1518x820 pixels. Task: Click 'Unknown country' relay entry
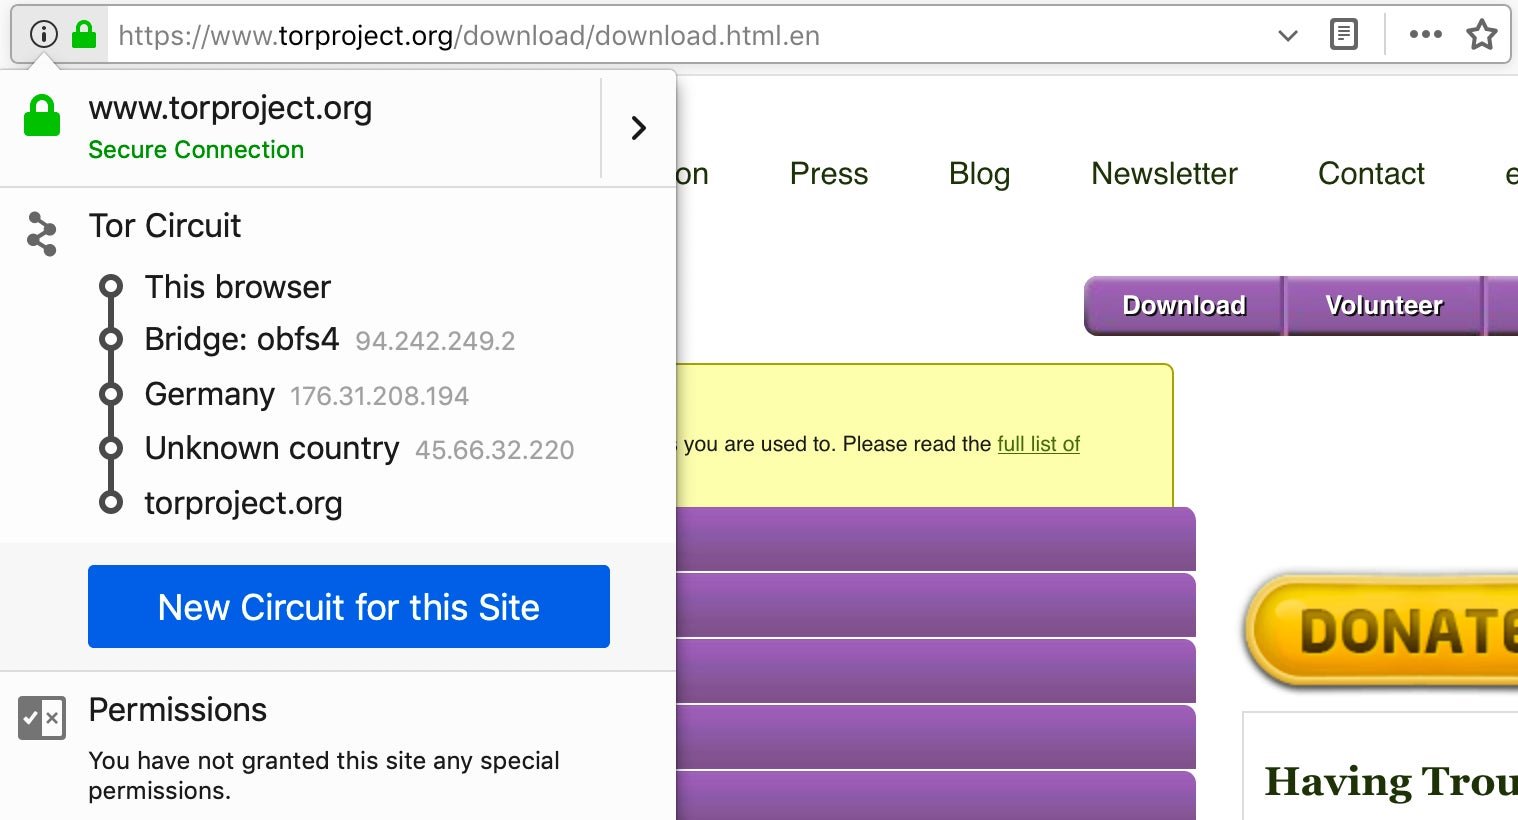(x=272, y=449)
